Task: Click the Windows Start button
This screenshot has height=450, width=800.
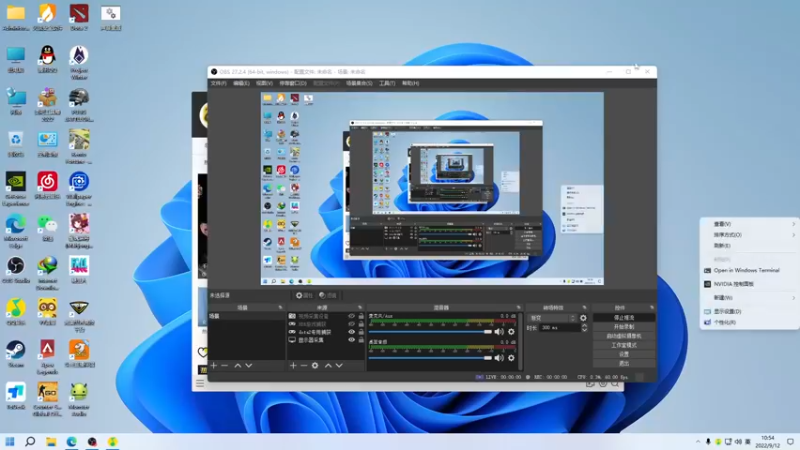Action: point(10,441)
